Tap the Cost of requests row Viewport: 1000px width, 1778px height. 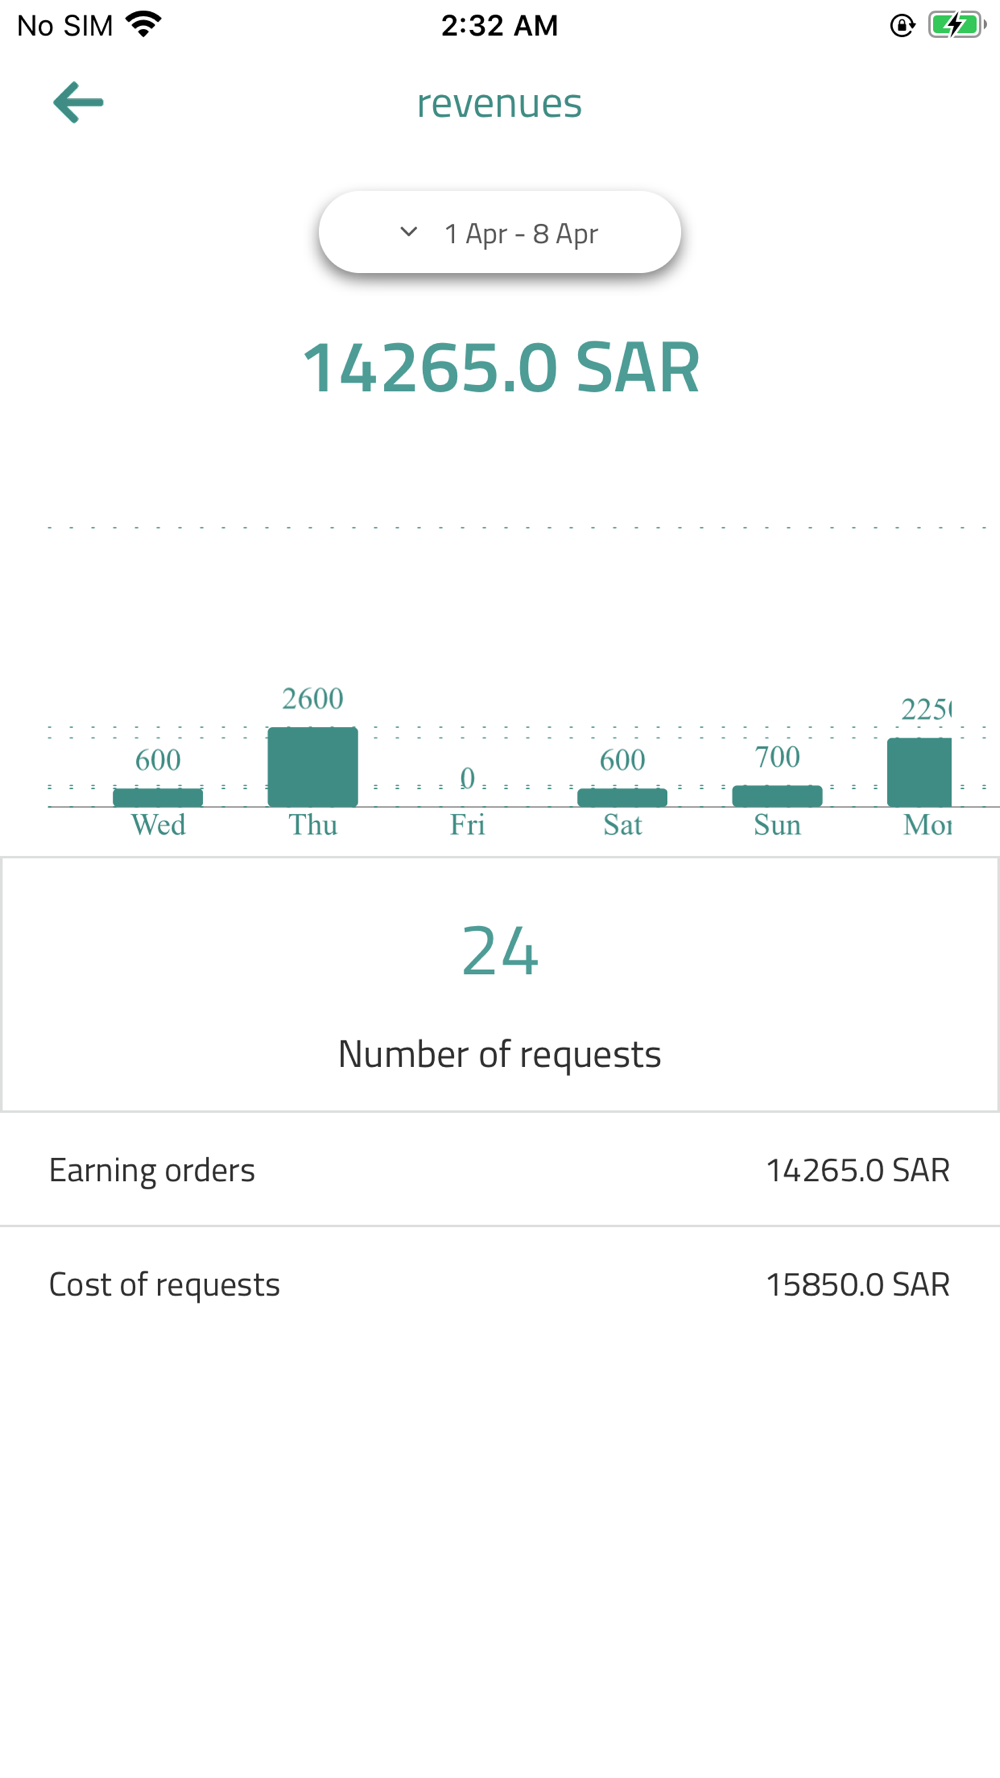tap(500, 1284)
